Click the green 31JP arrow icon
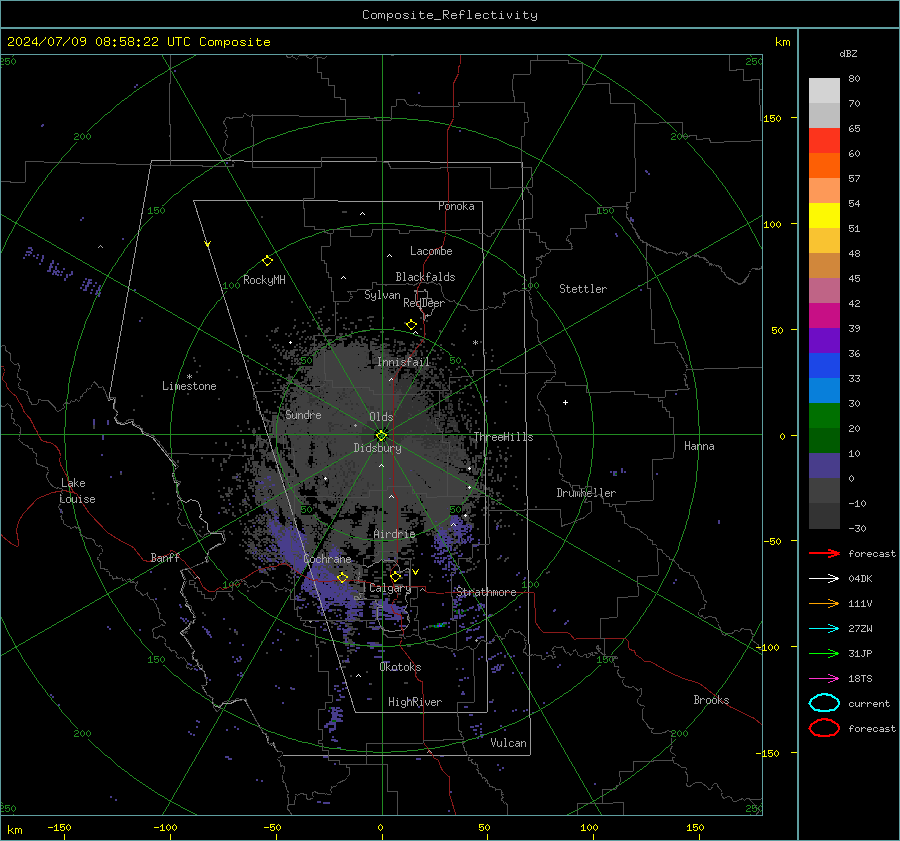The width and height of the screenshot is (900, 841). point(824,653)
